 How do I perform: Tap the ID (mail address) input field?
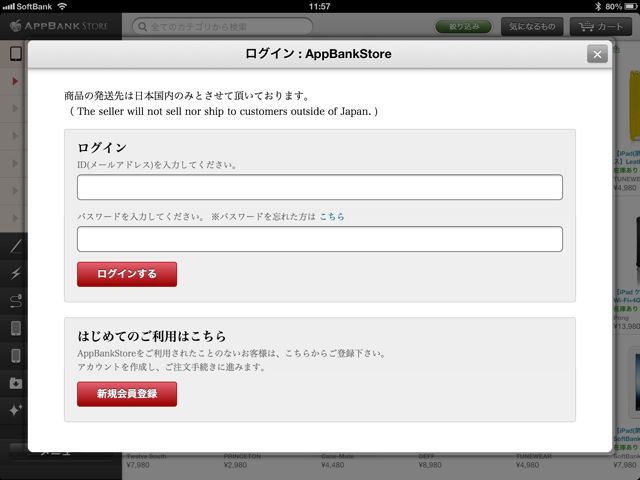click(x=320, y=187)
